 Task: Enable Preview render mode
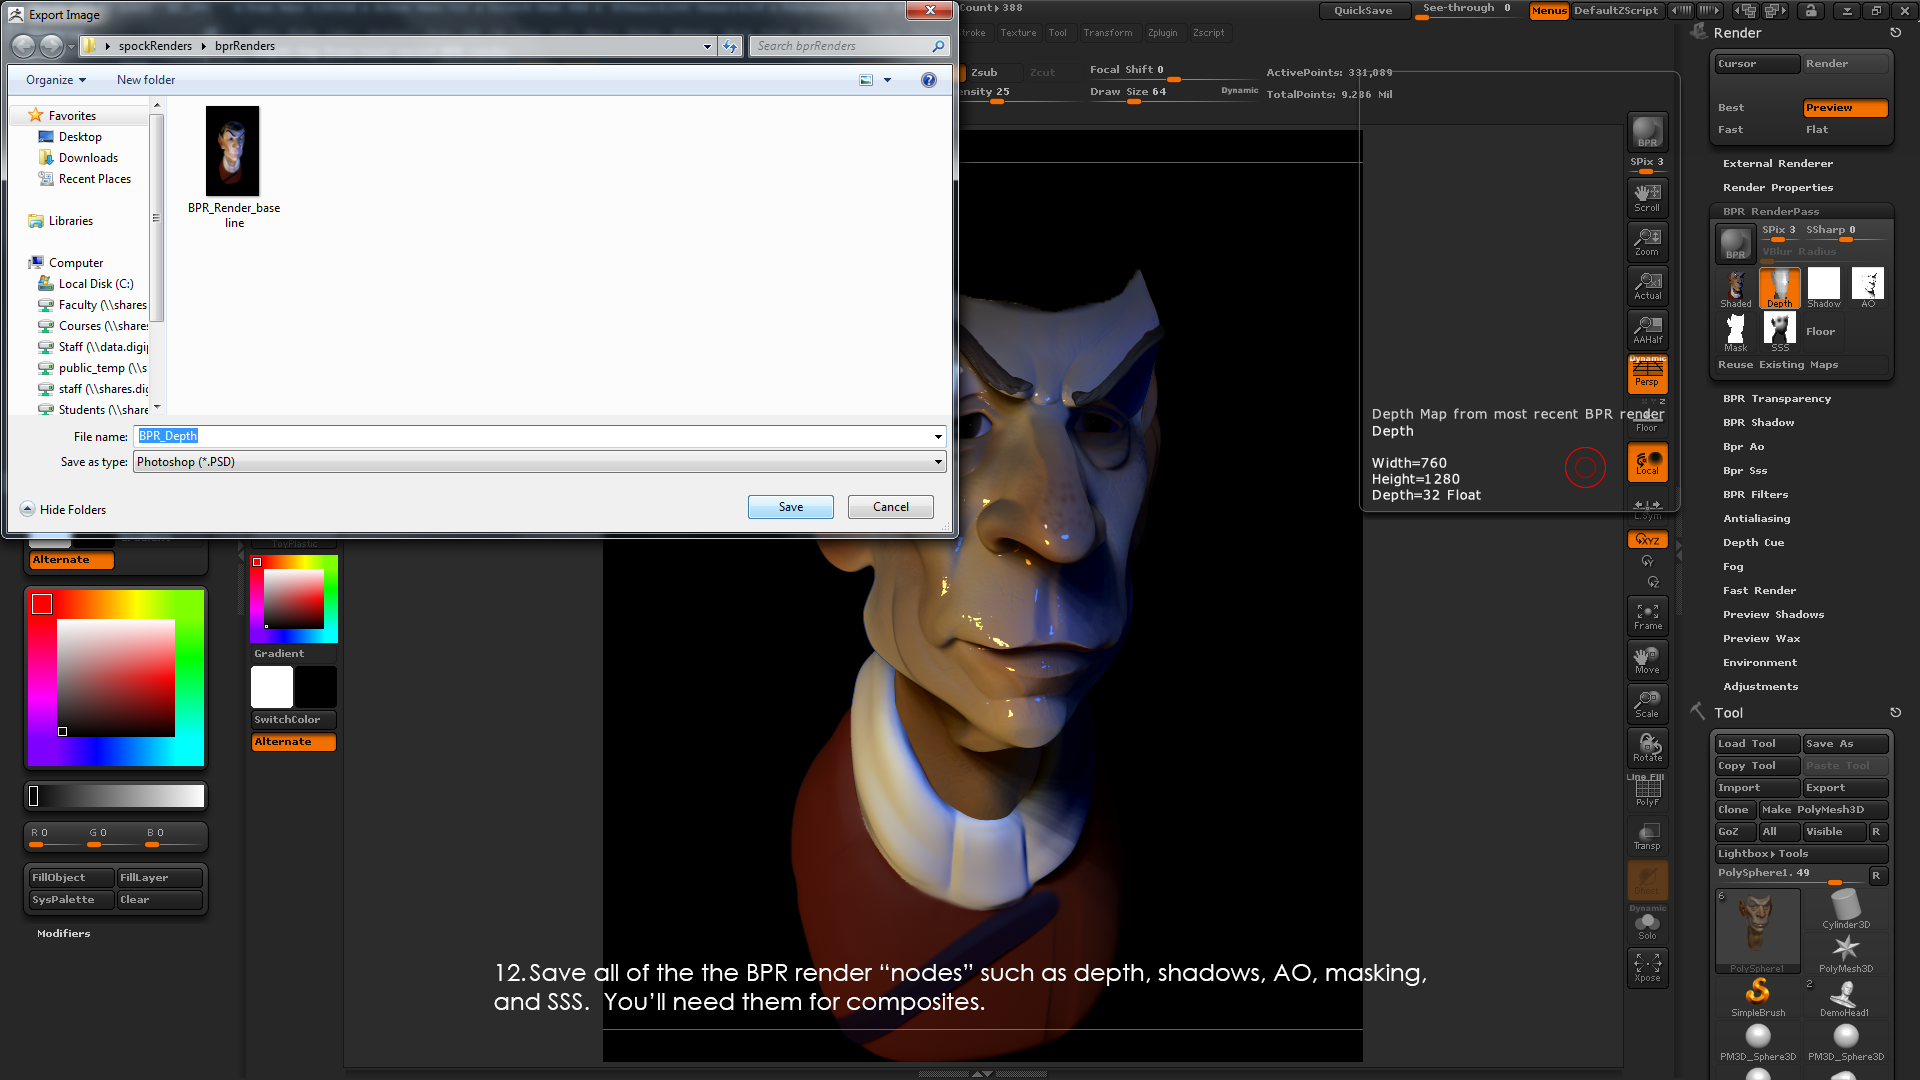click(1844, 108)
